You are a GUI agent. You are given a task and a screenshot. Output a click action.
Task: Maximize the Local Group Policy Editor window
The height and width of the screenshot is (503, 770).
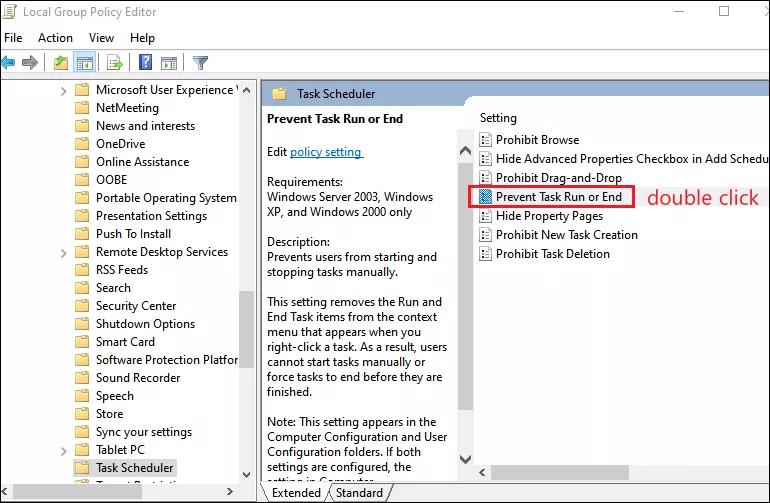724,11
